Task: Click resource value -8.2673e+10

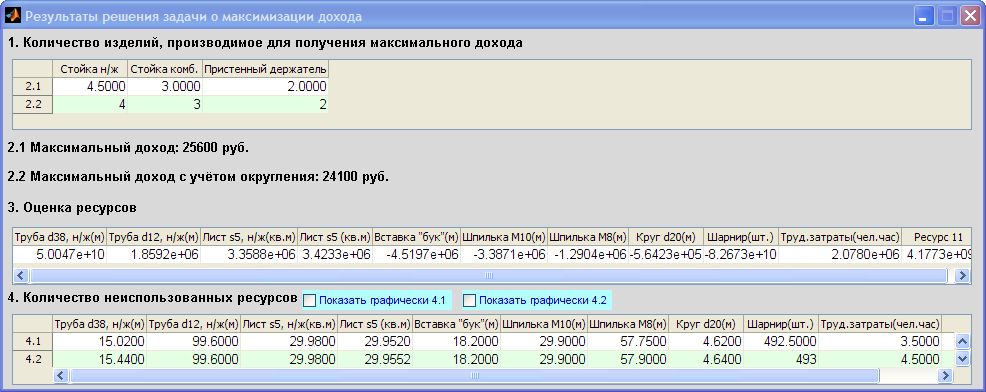Action: [741, 254]
